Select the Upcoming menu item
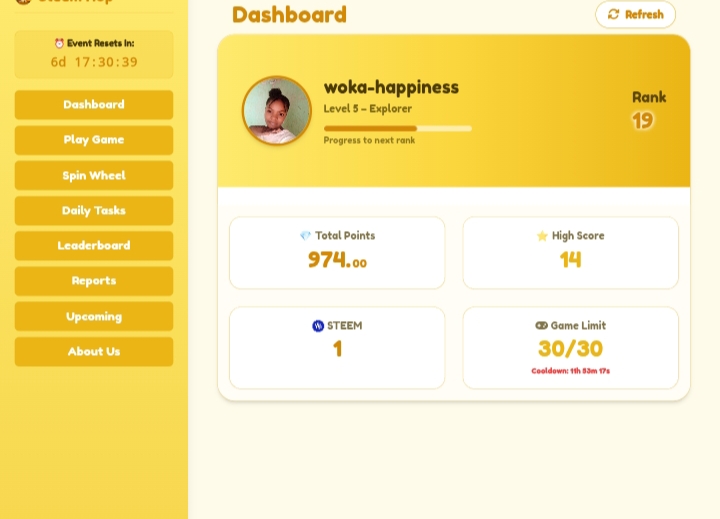Viewport: 720px width, 519px height. coord(94,316)
